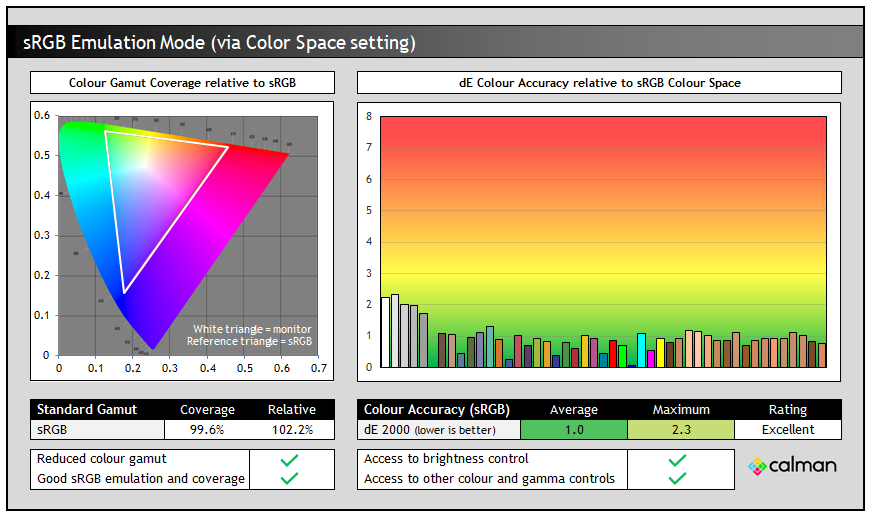Select the red bar in the dE chart
This screenshot has height=511, width=872.
613,354
